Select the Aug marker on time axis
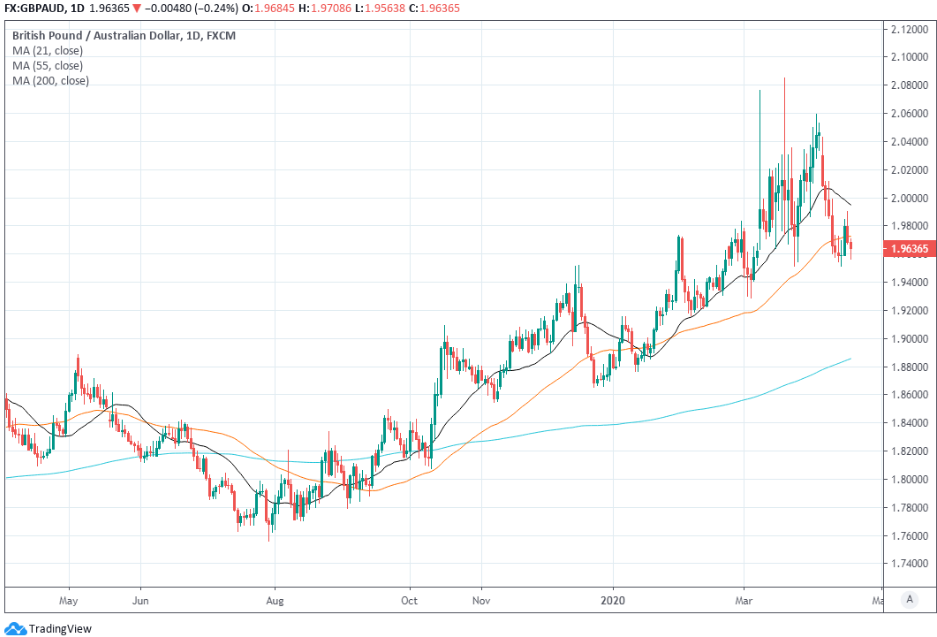Image resolution: width=937 pixels, height=637 pixels. click(x=276, y=602)
